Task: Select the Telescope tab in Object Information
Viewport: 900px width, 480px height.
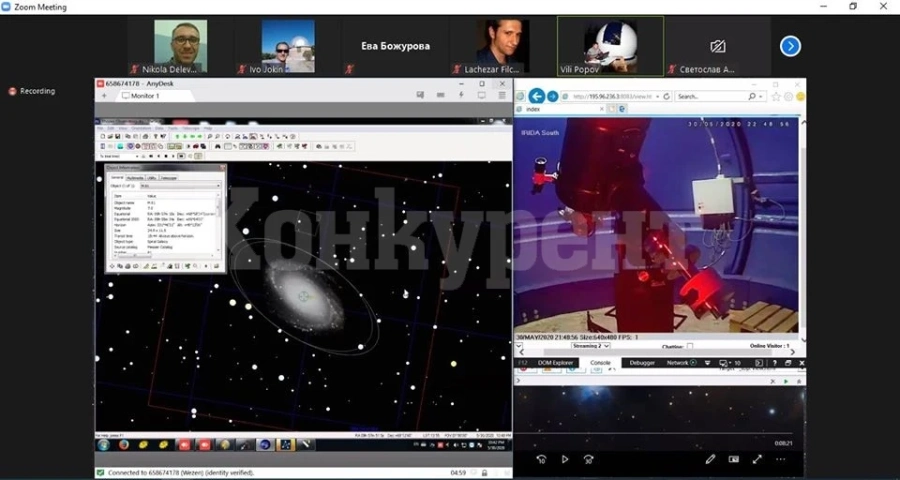Action: pos(168,178)
